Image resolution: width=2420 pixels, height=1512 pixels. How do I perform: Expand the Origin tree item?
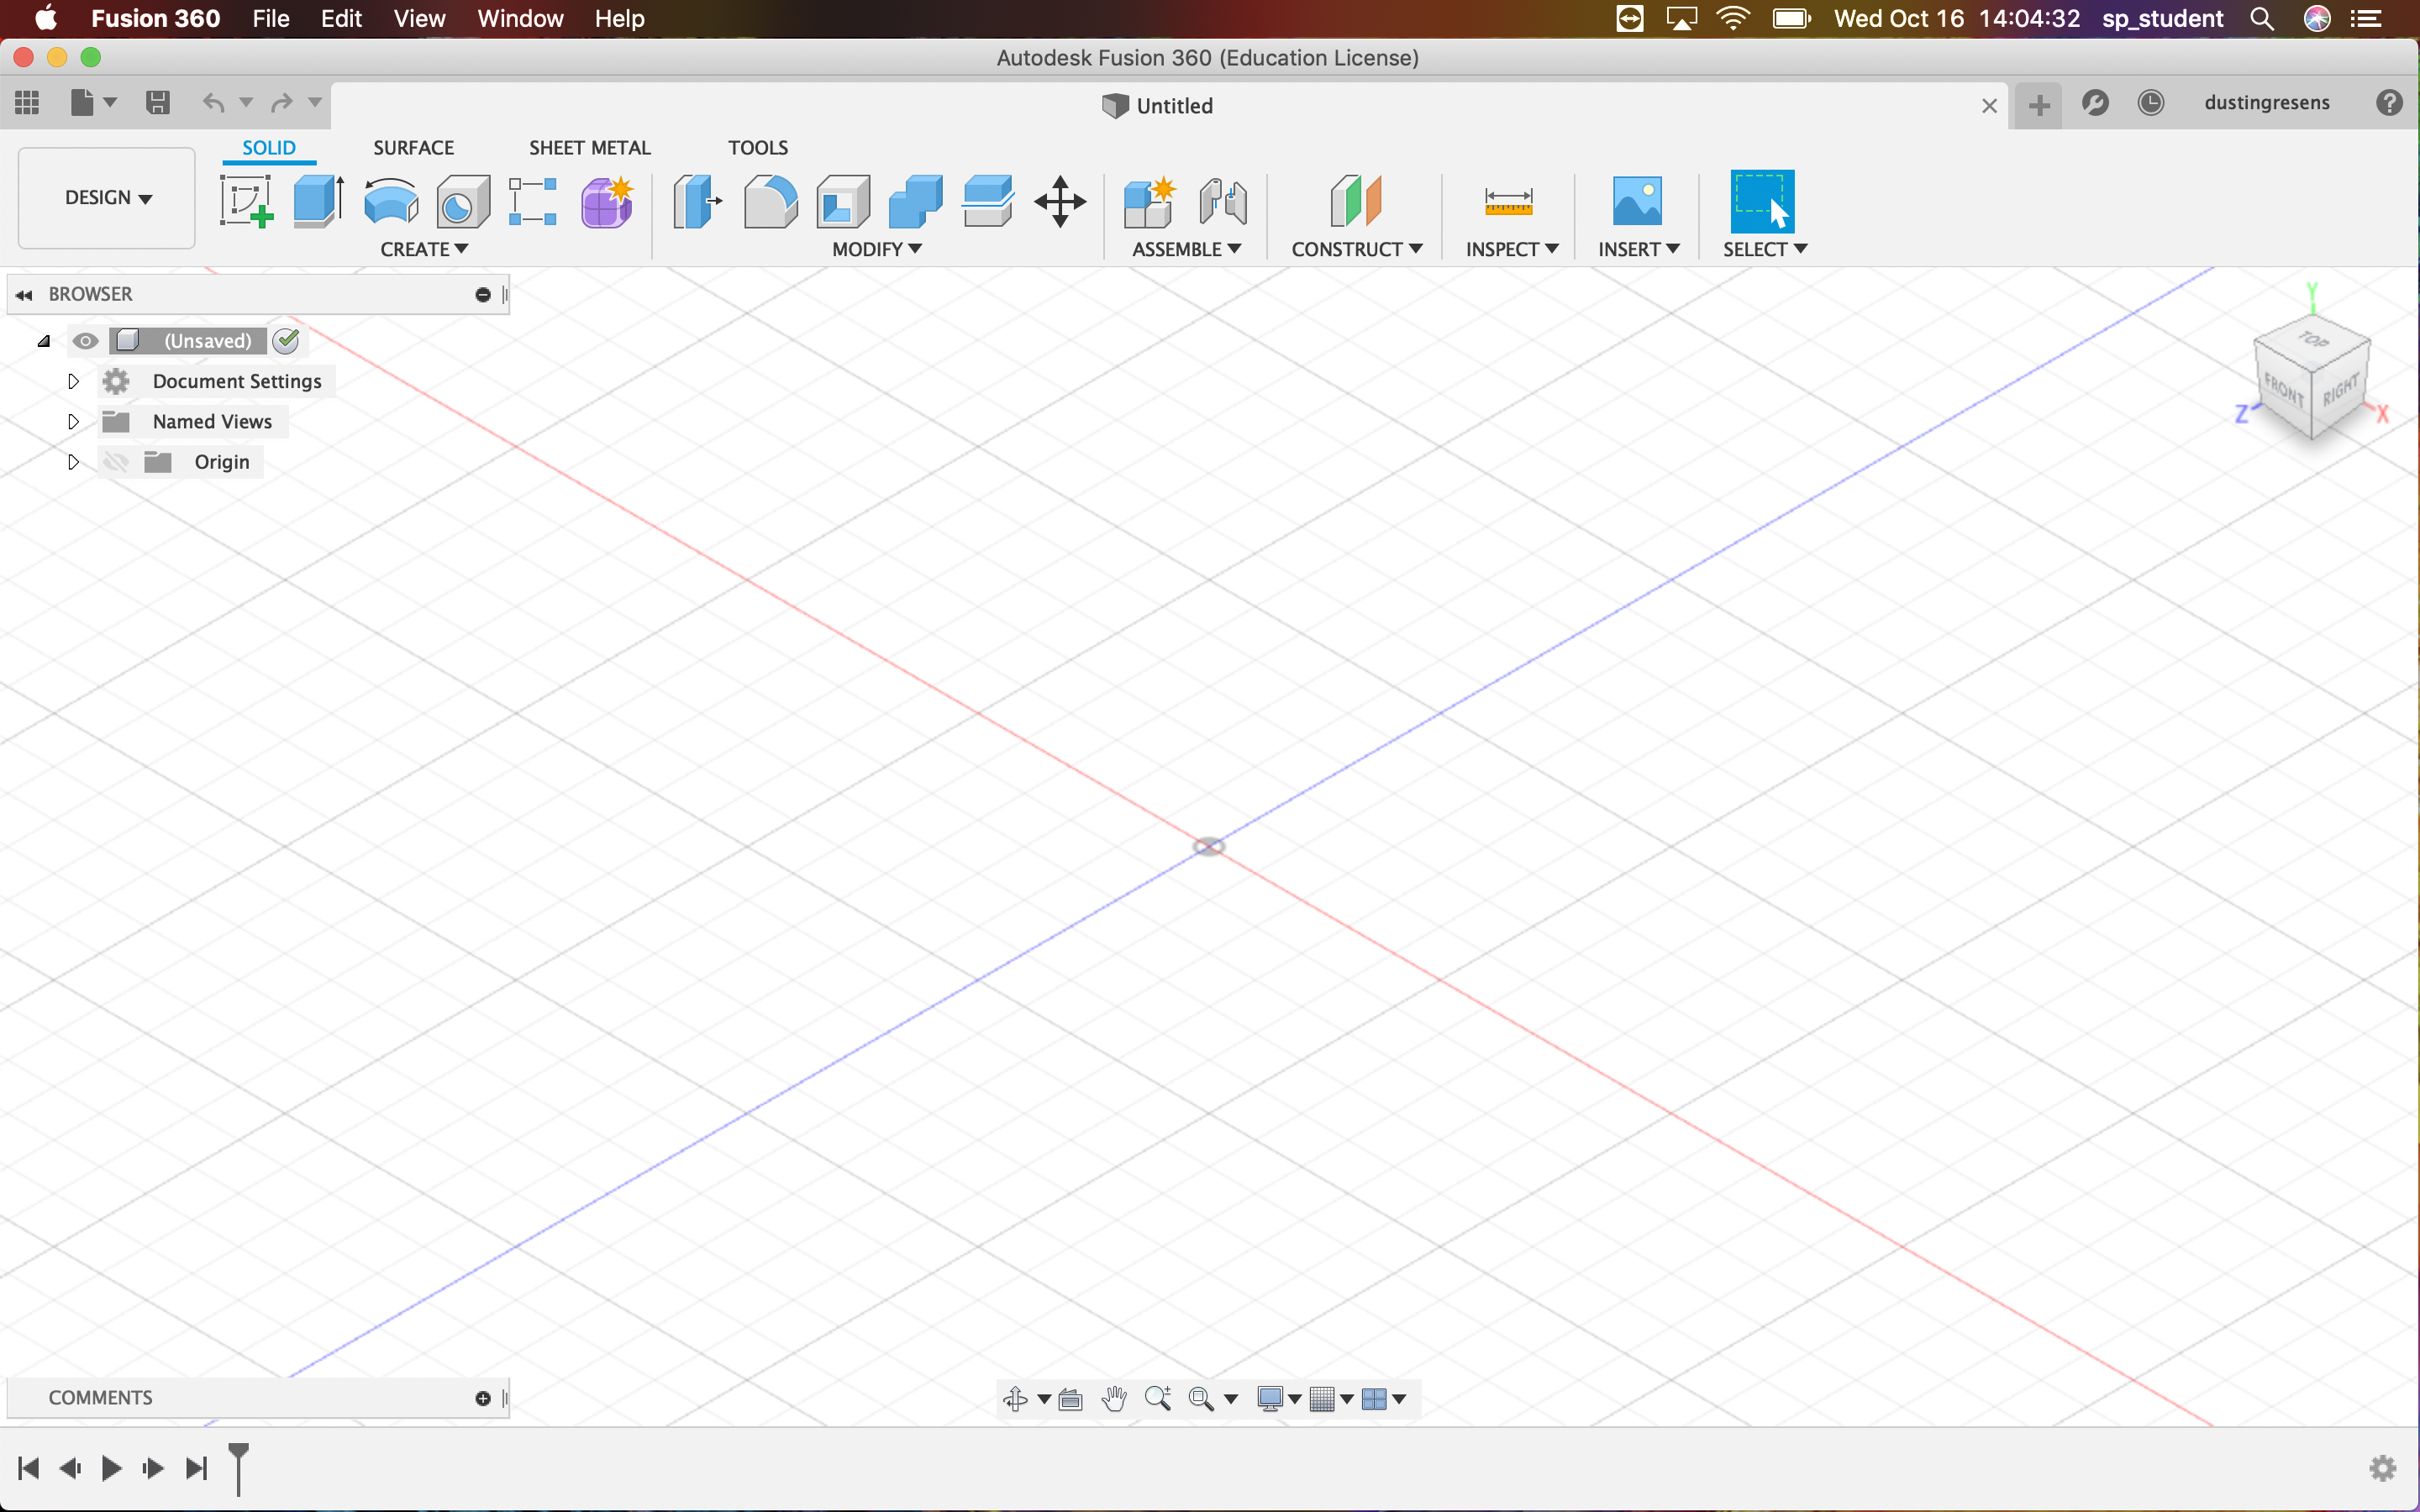click(71, 459)
